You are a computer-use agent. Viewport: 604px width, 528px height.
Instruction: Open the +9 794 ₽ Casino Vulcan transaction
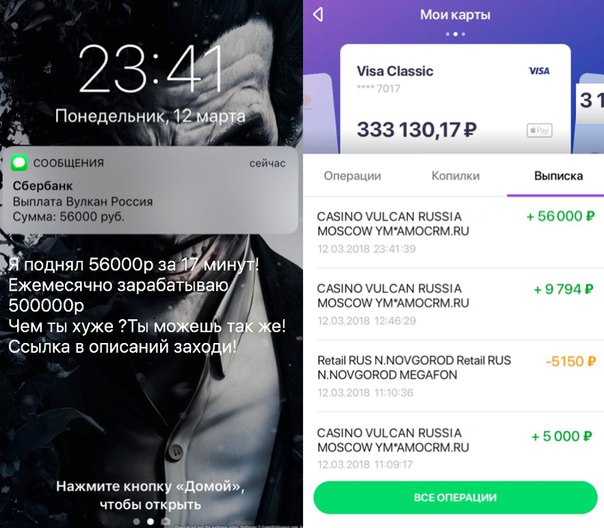click(x=455, y=304)
